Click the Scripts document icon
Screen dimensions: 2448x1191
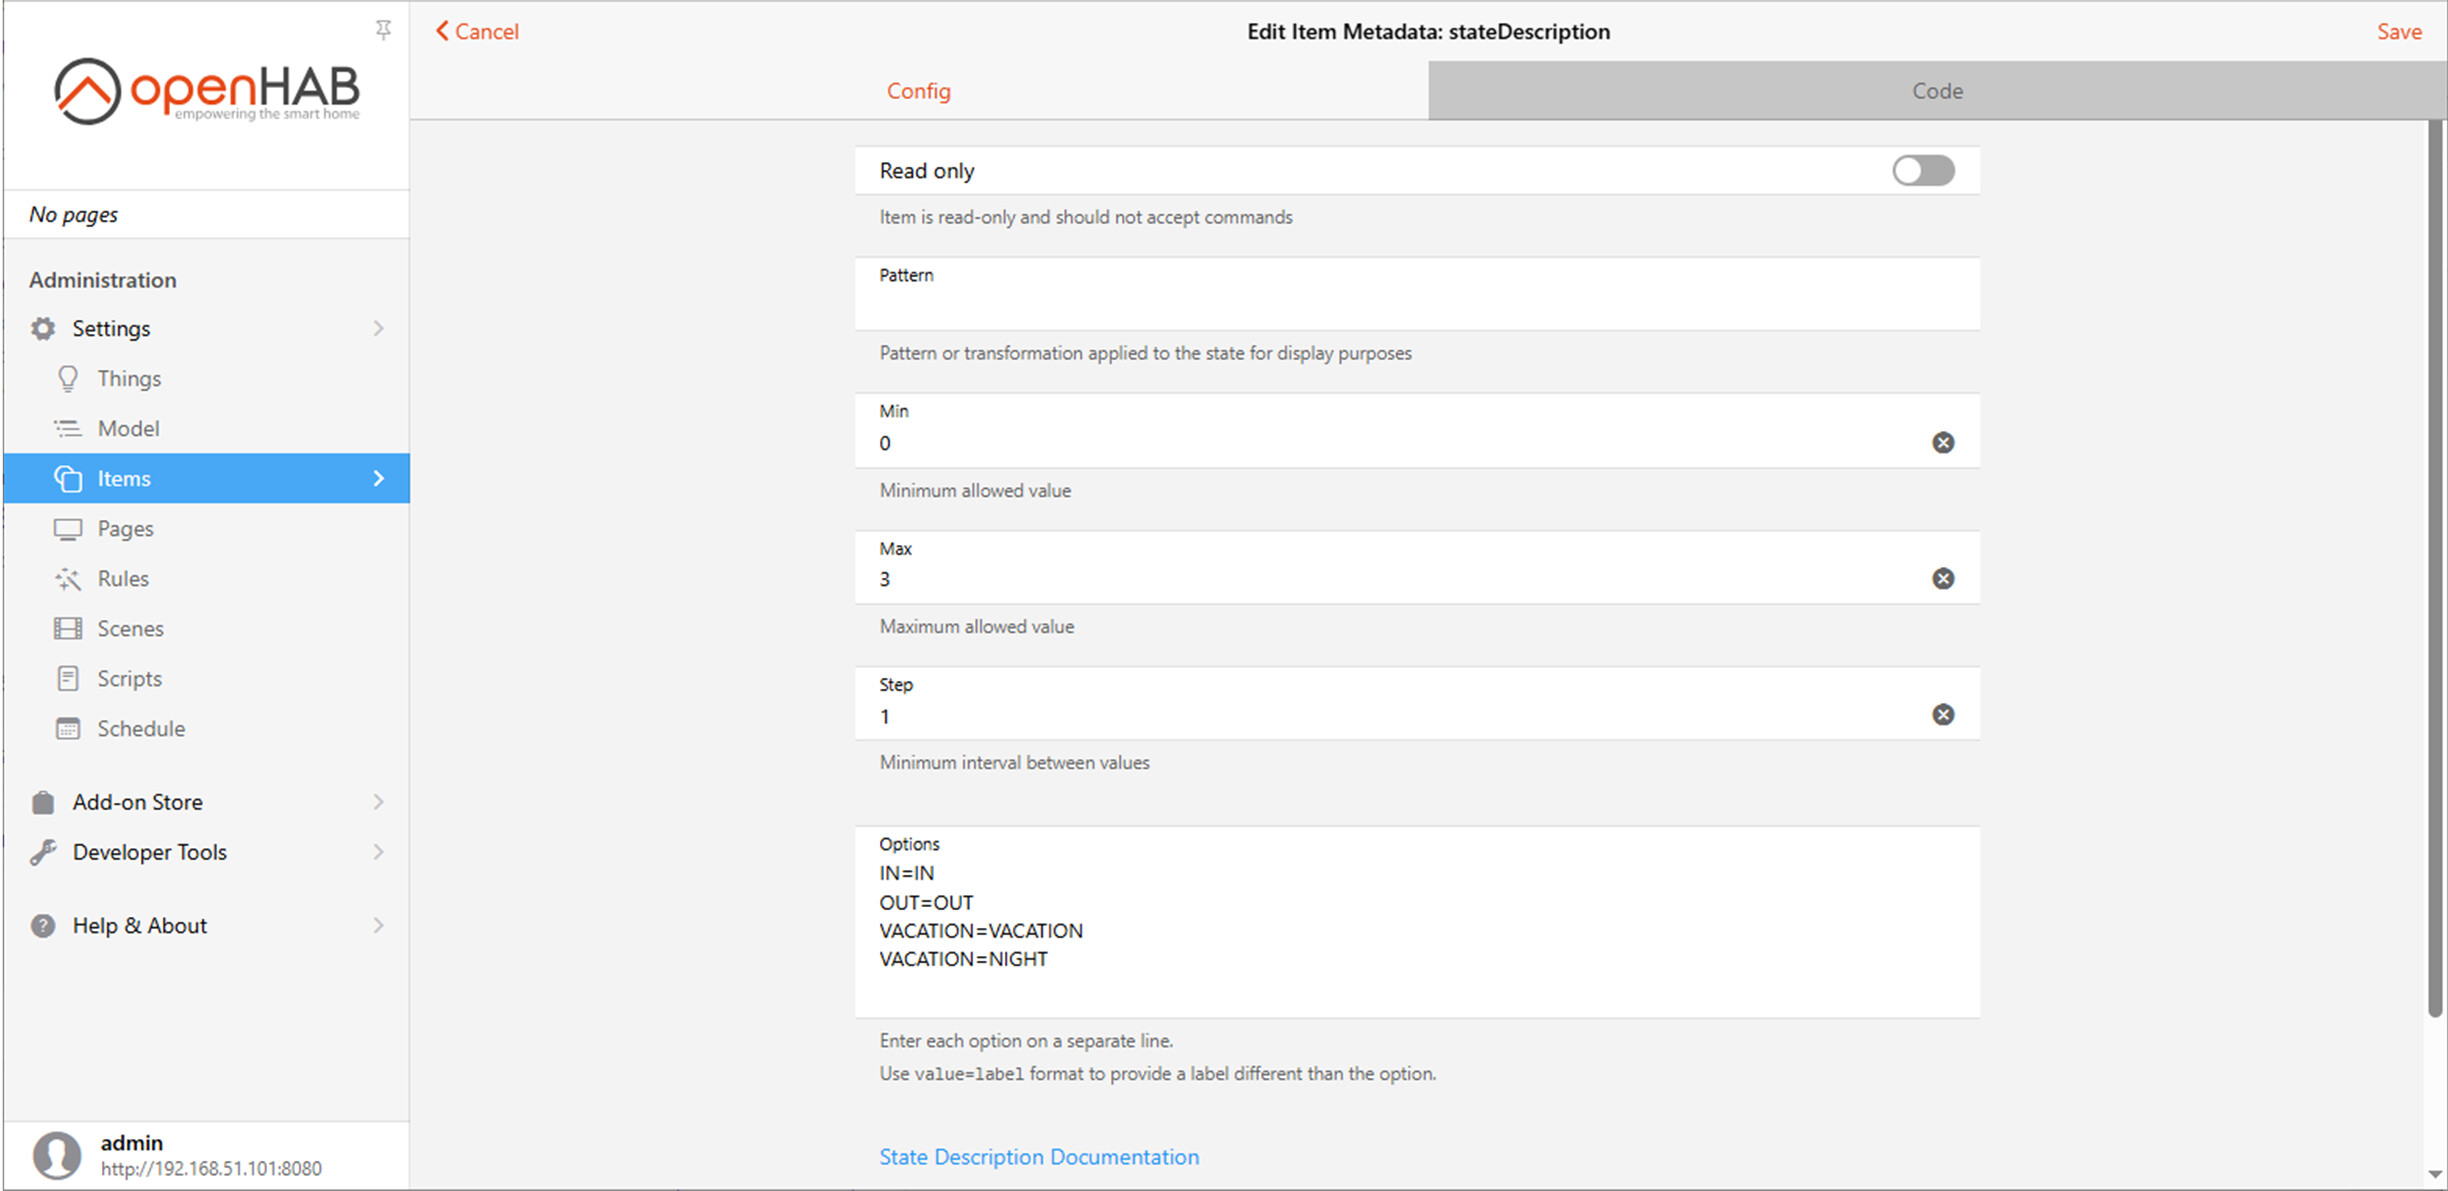tap(68, 678)
